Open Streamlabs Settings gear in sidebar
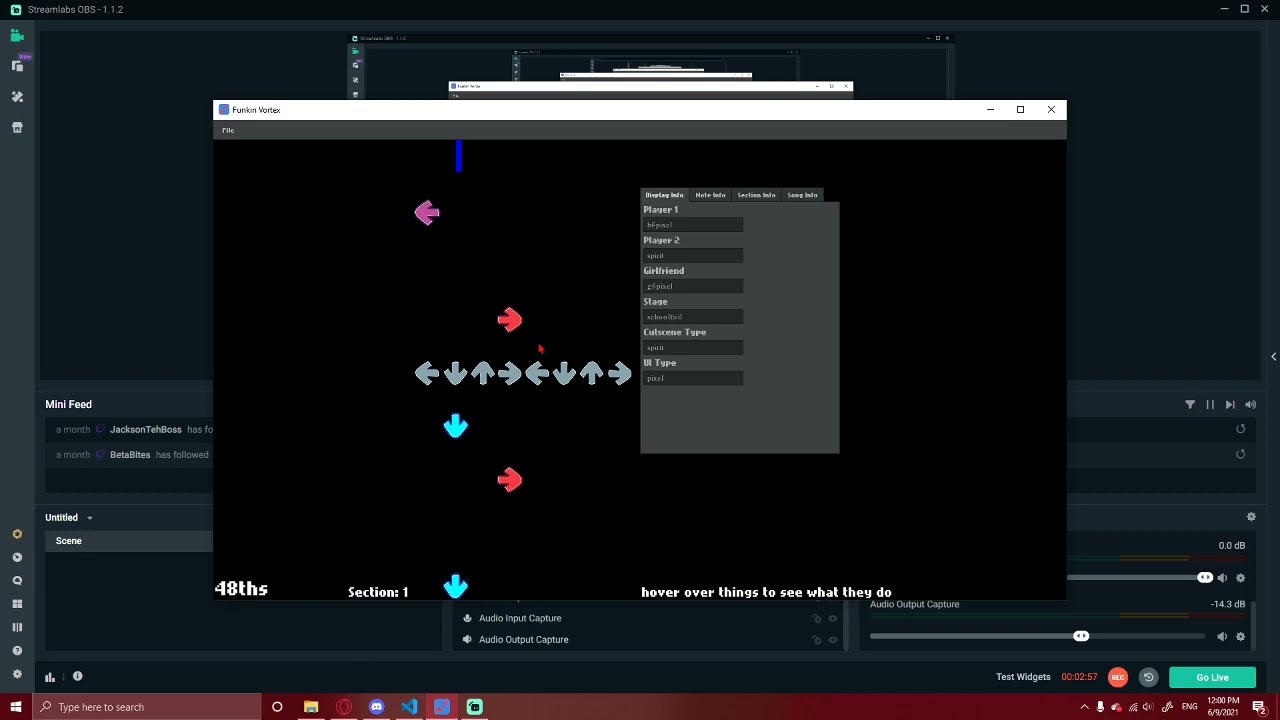Image resolution: width=1280 pixels, height=720 pixels. [x=17, y=674]
